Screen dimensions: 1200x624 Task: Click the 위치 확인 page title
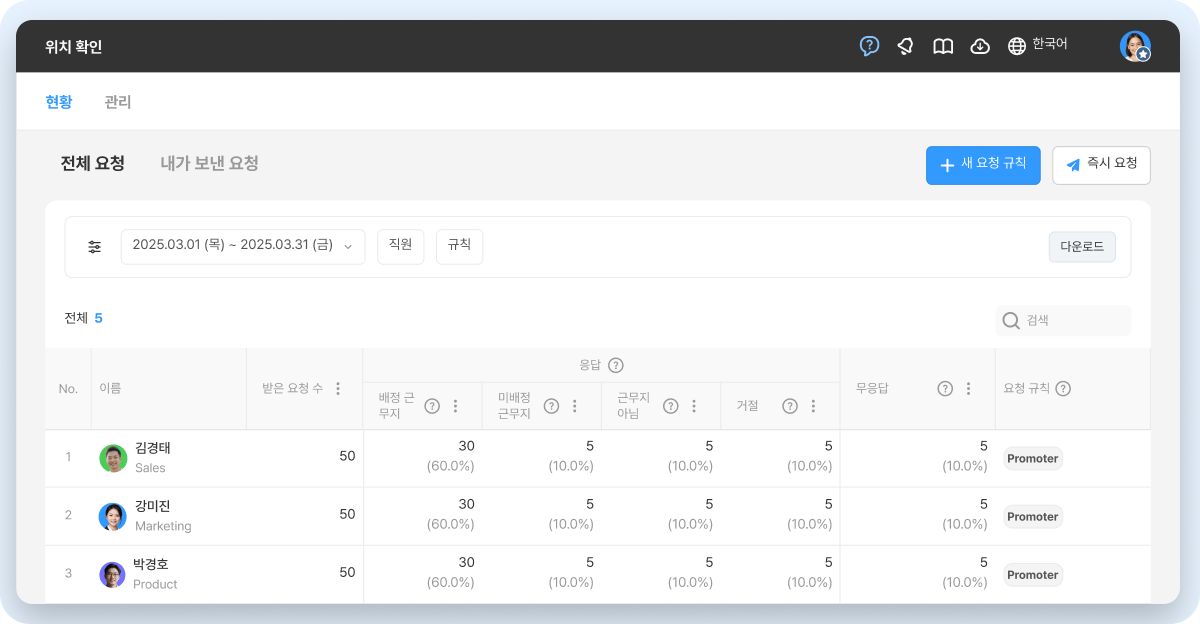[x=74, y=46]
